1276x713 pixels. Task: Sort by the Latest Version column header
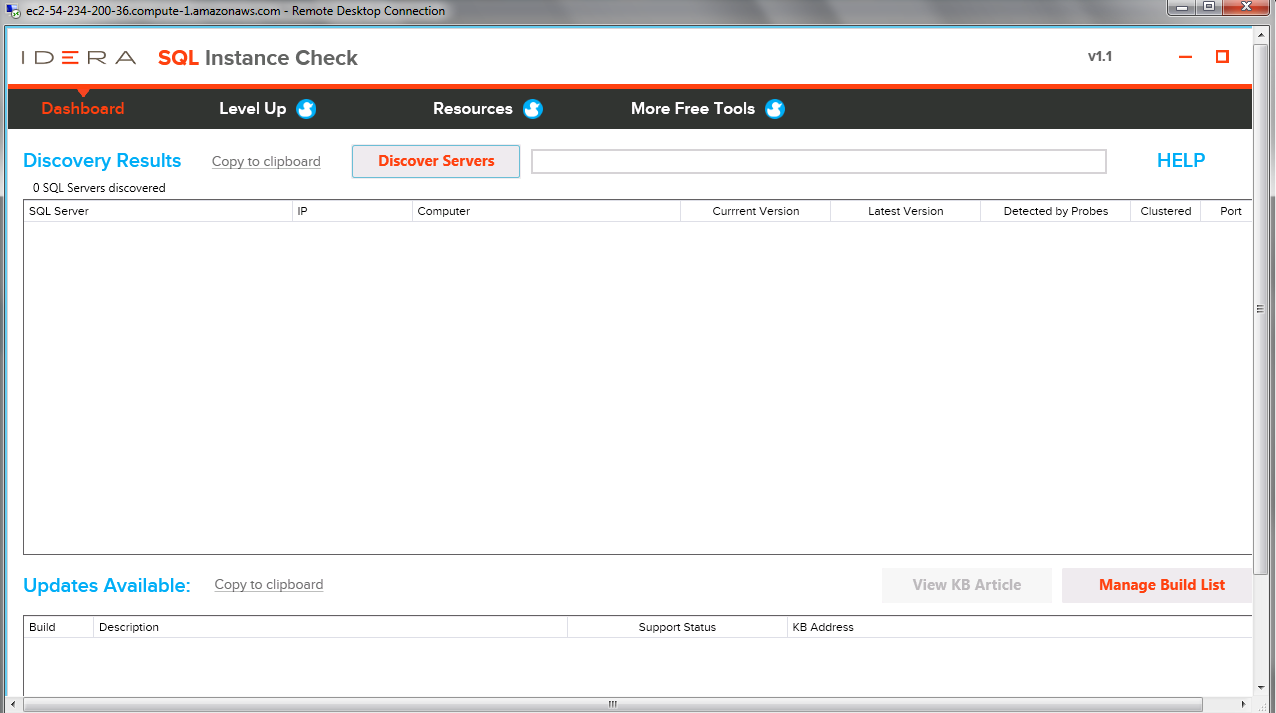[x=905, y=211]
